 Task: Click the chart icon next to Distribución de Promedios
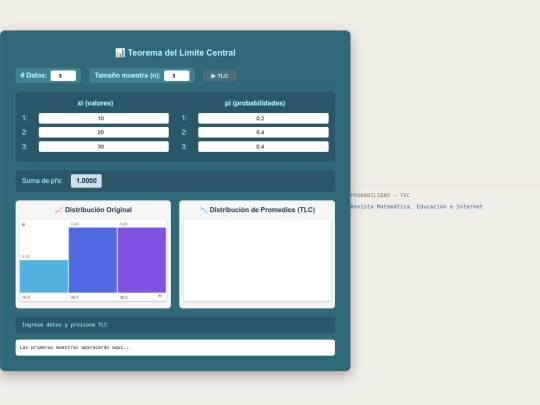[x=204, y=210]
